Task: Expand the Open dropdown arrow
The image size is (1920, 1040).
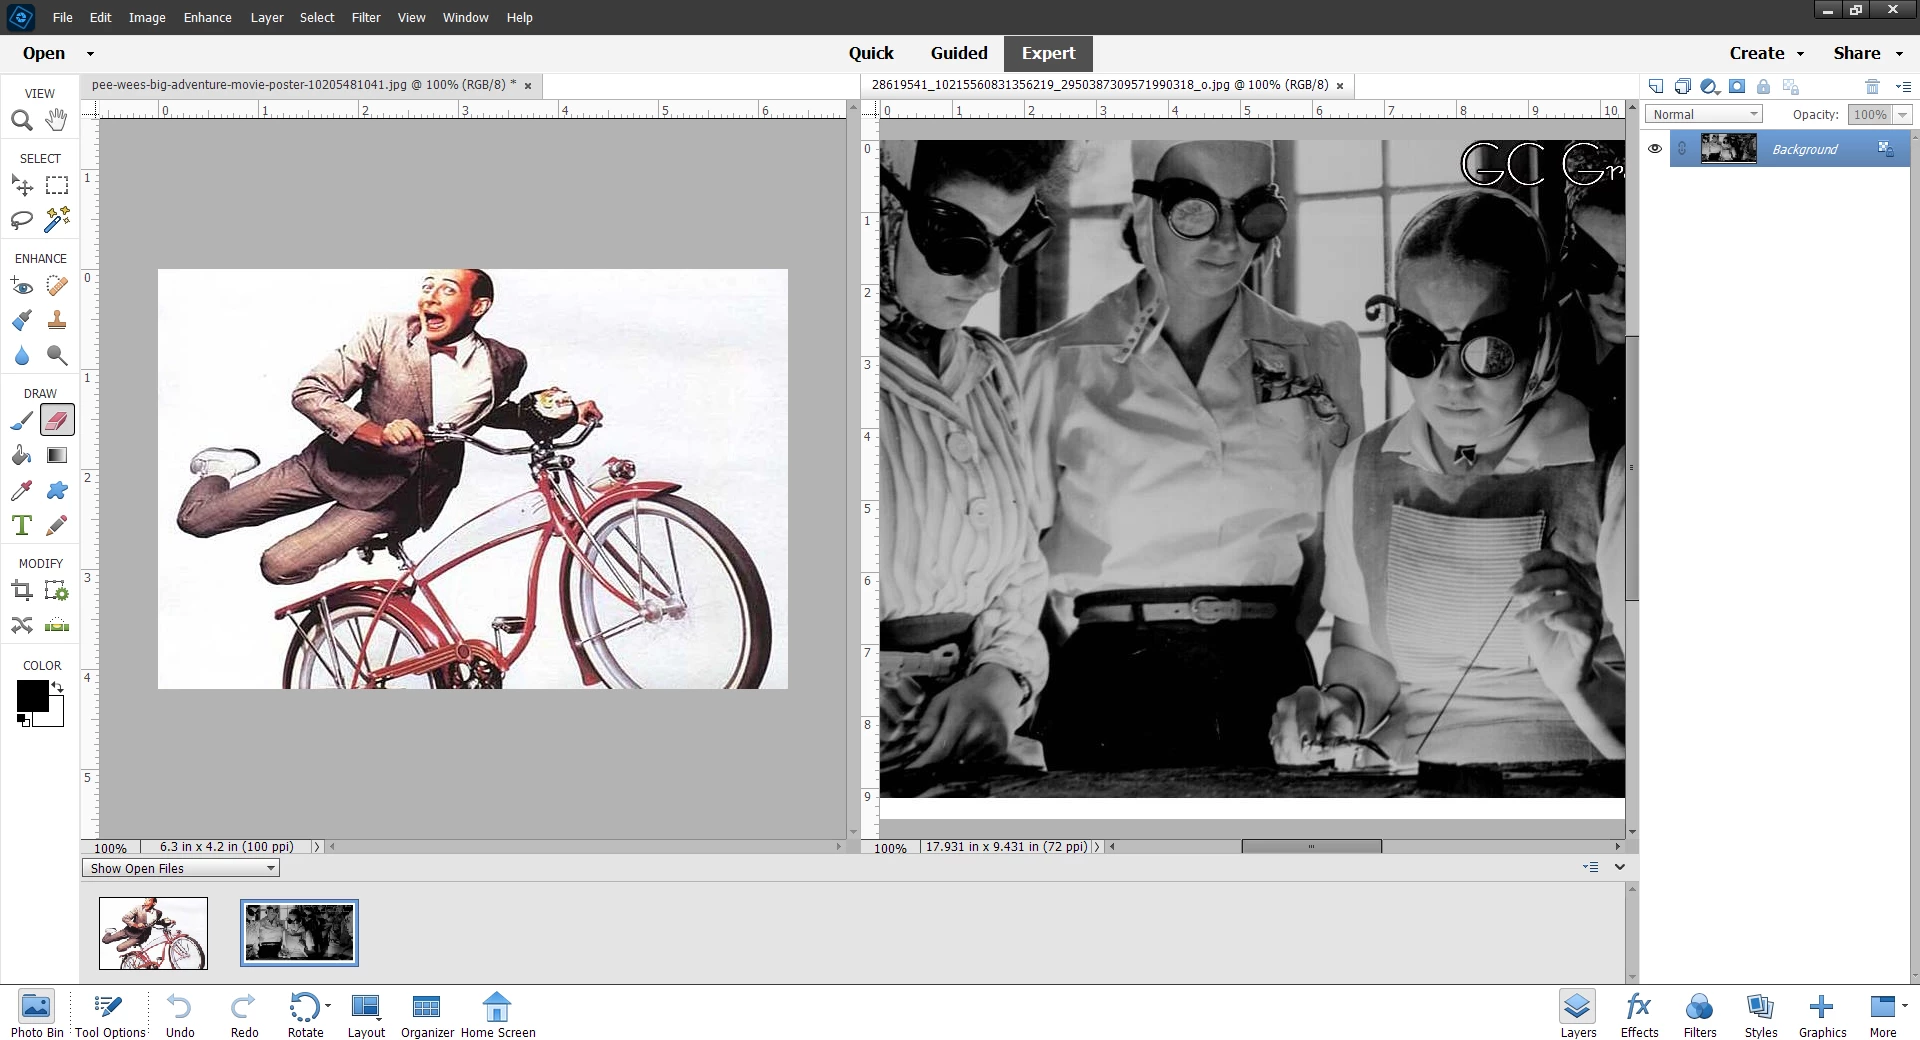Action: (90, 54)
